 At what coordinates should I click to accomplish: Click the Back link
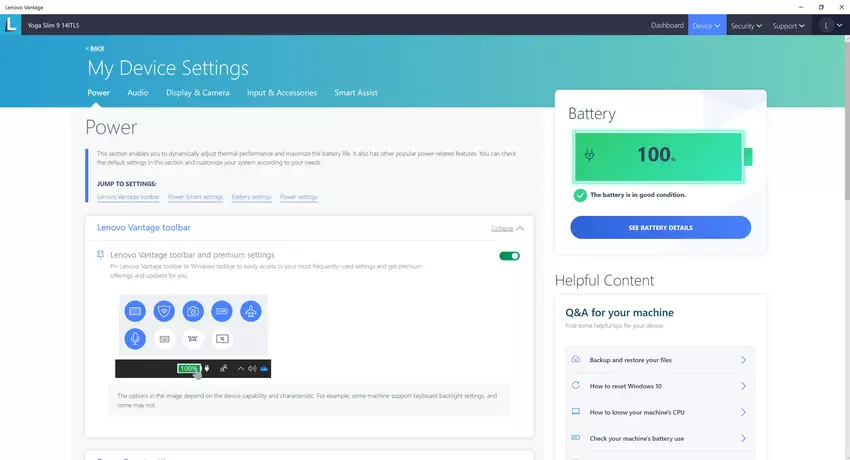[95, 48]
